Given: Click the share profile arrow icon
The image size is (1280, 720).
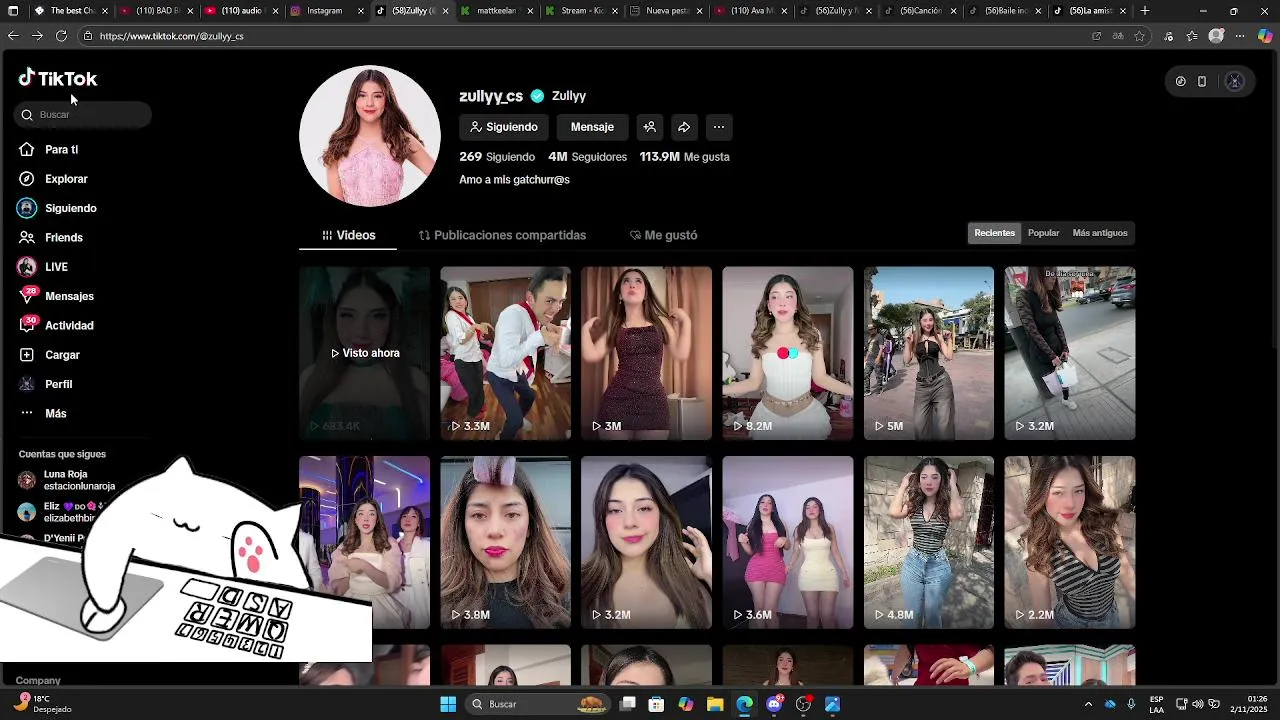Looking at the screenshot, I should pos(684,127).
